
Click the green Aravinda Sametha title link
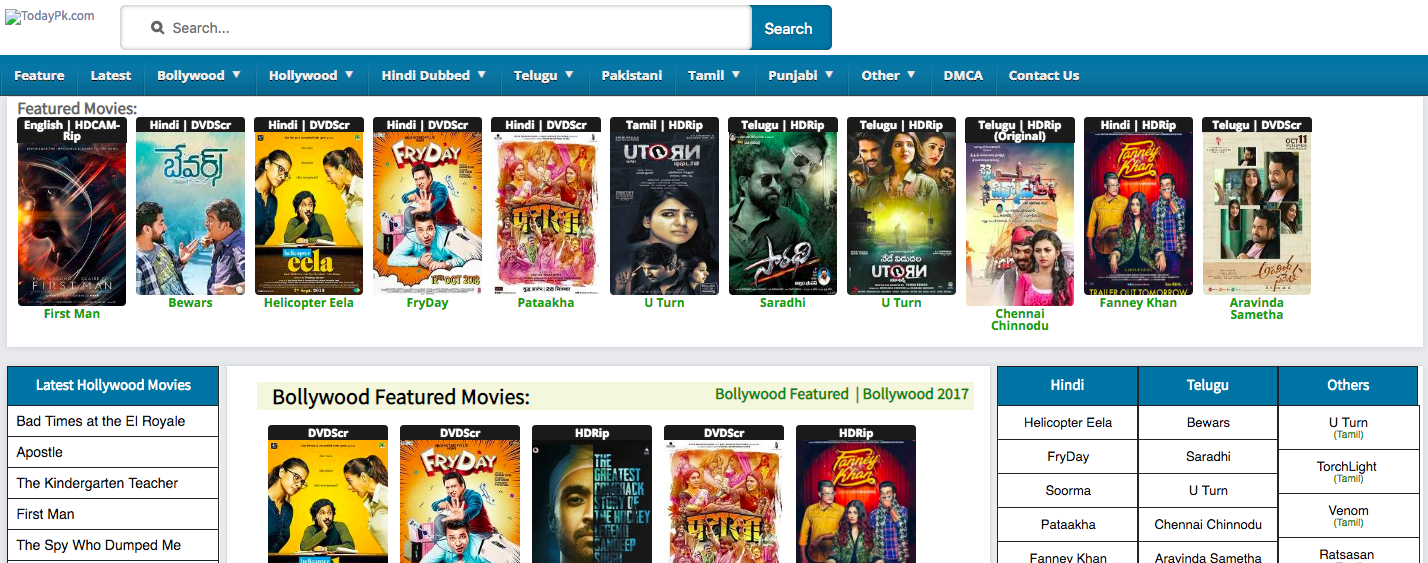(x=1257, y=309)
